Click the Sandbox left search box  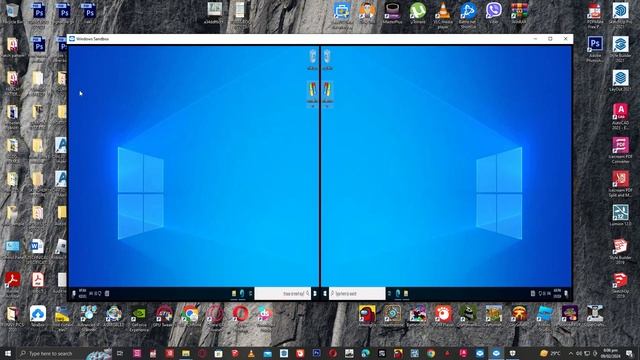click(x=282, y=293)
